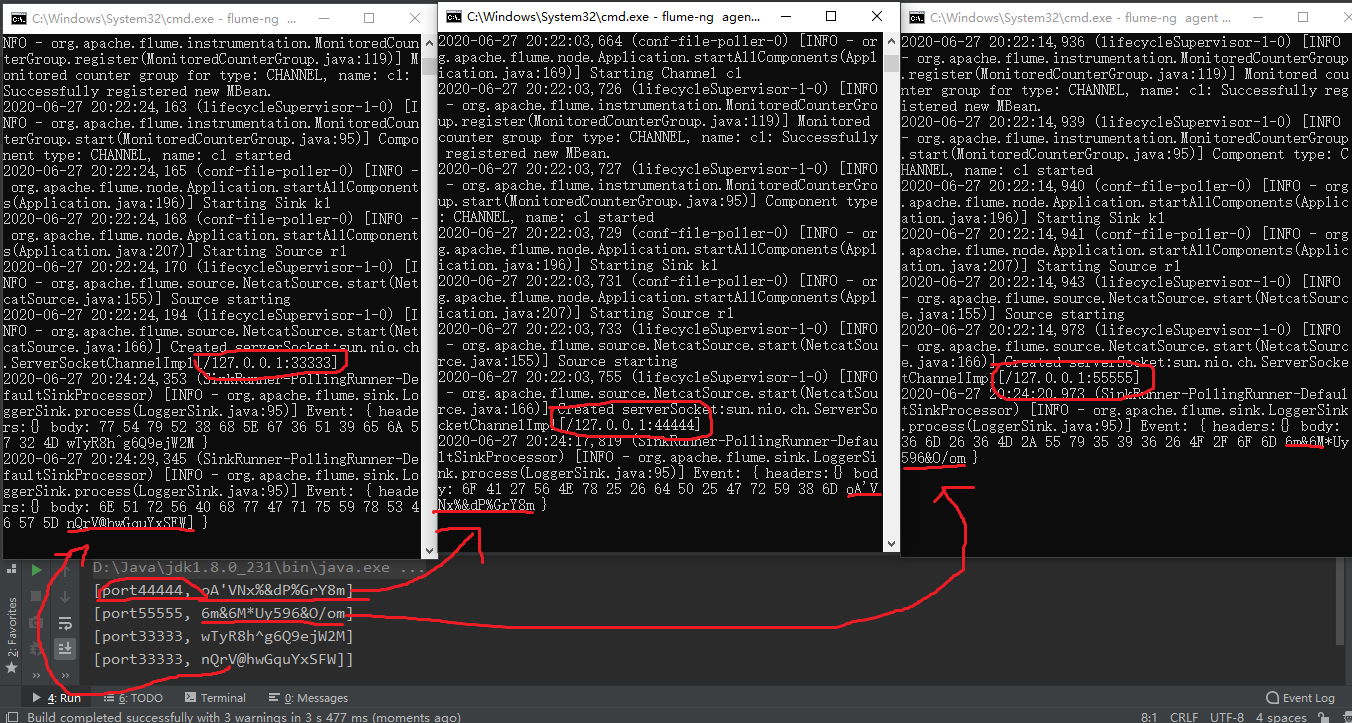Click the camera dump threads icon

36,622
